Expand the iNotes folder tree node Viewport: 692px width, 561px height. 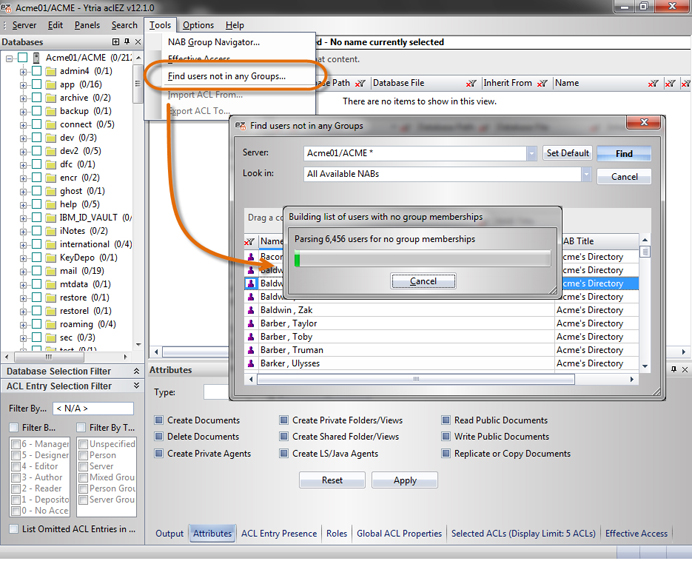coord(23,231)
